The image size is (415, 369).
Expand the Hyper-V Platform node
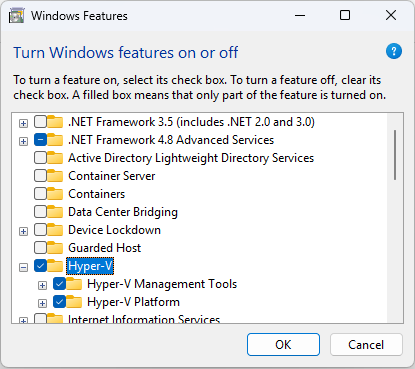[x=42, y=304]
